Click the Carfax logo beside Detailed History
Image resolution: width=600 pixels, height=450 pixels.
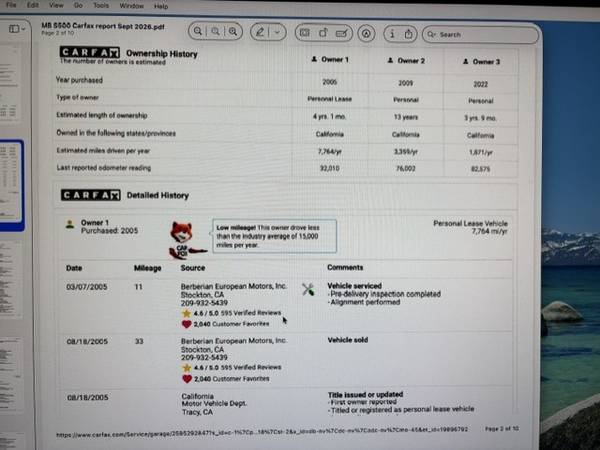pyautogui.click(x=91, y=195)
